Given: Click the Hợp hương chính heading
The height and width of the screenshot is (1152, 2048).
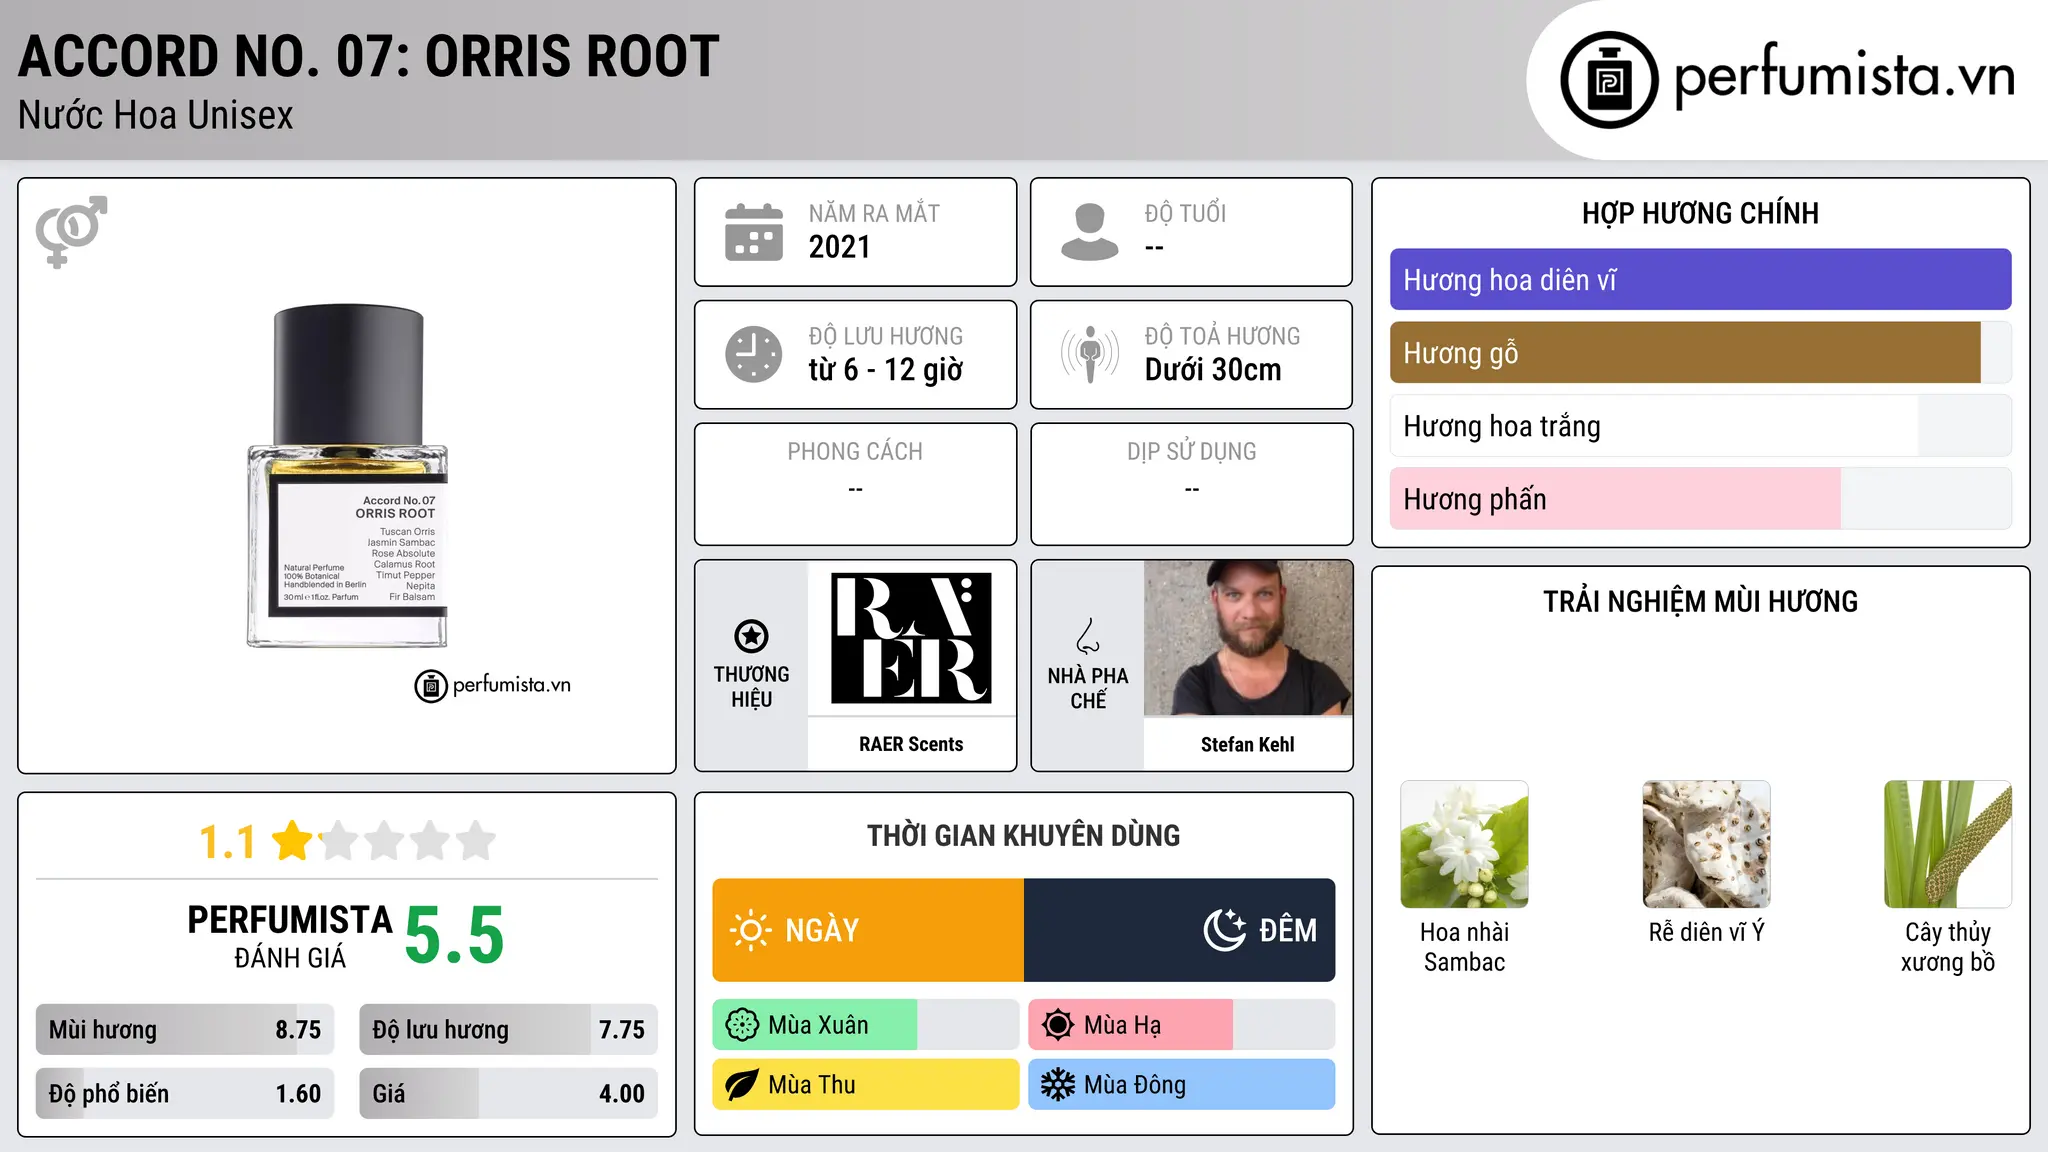Looking at the screenshot, I should (1700, 213).
